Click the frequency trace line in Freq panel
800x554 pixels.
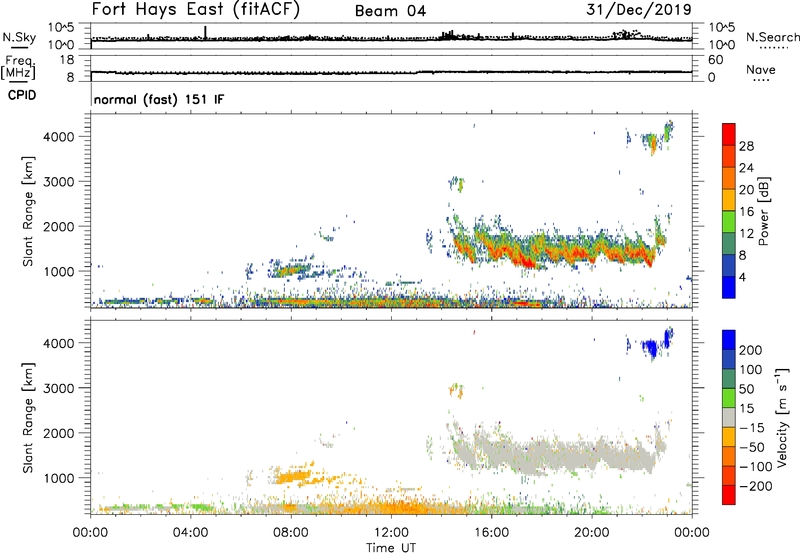click(391, 72)
